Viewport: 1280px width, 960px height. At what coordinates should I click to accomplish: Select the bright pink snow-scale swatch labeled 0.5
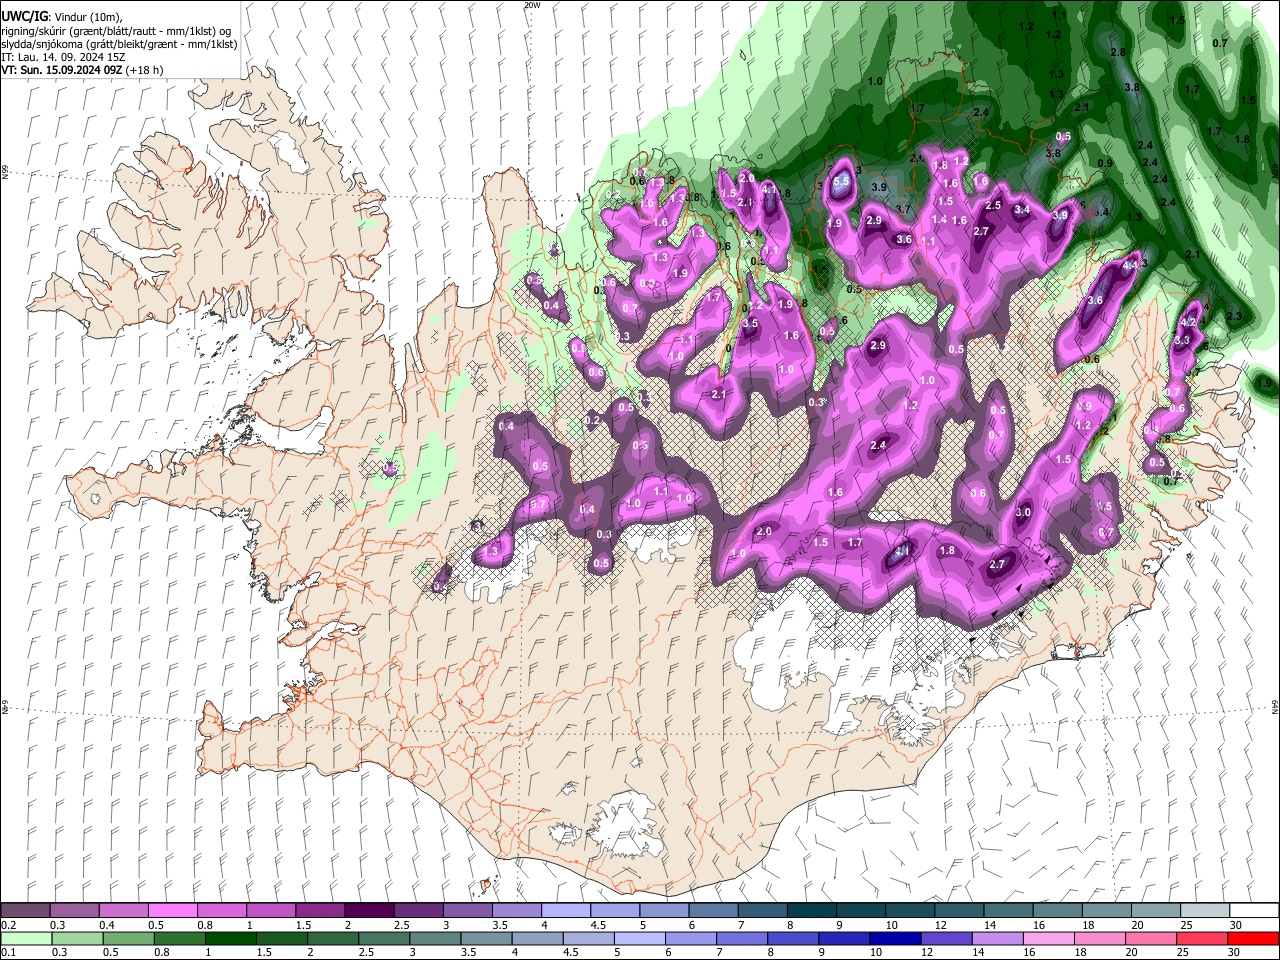172,911
